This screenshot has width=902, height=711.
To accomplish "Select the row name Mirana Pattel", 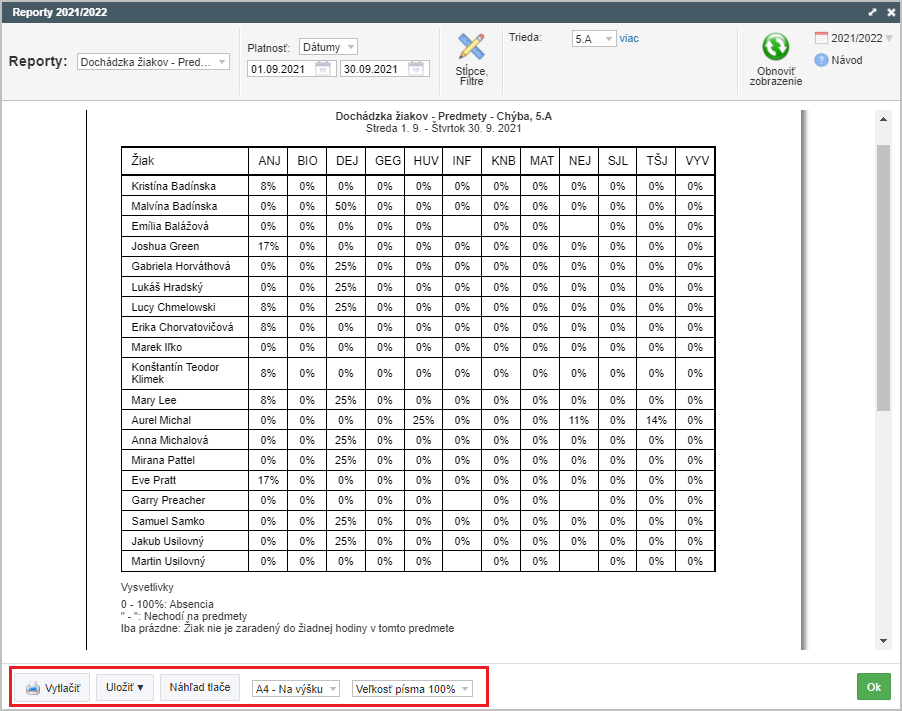I will coord(163,460).
